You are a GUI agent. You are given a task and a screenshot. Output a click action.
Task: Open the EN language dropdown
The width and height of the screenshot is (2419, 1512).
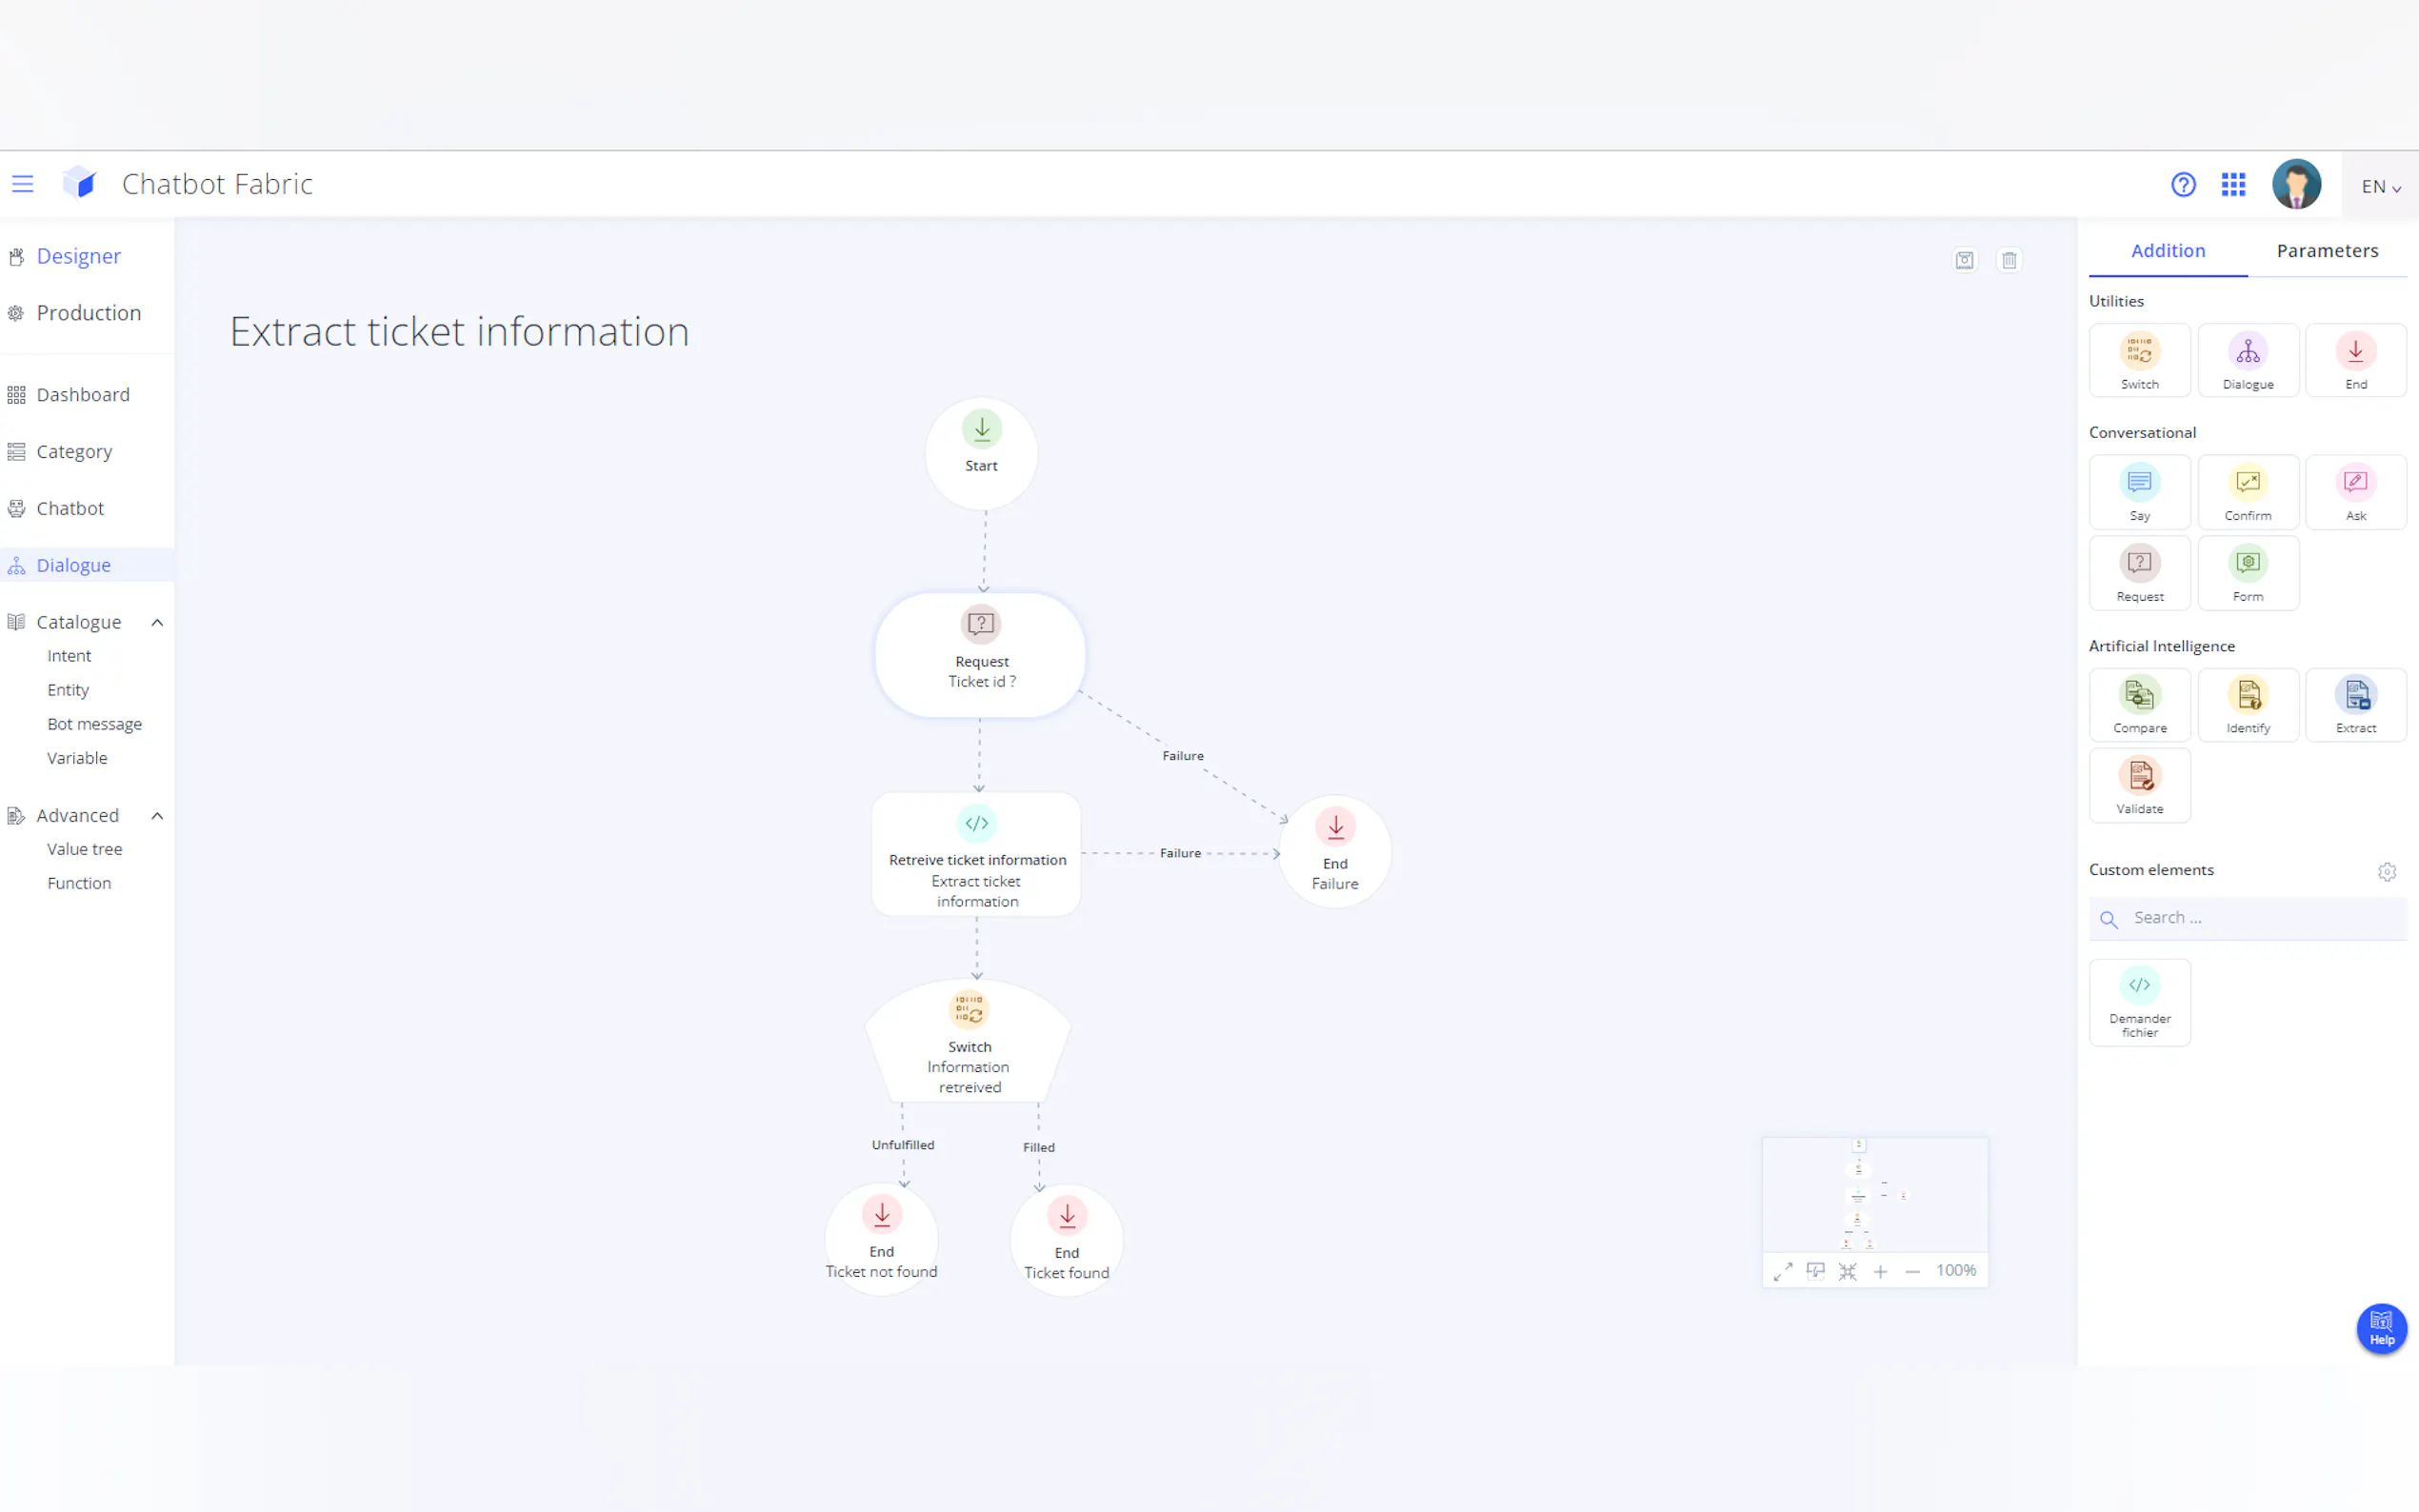coord(2380,187)
